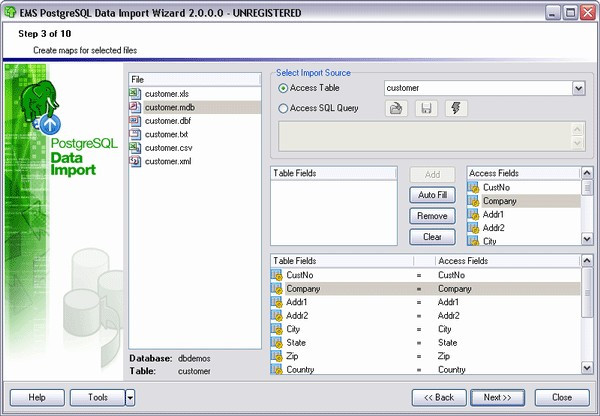
Task: Click the Help button
Action: [37, 398]
